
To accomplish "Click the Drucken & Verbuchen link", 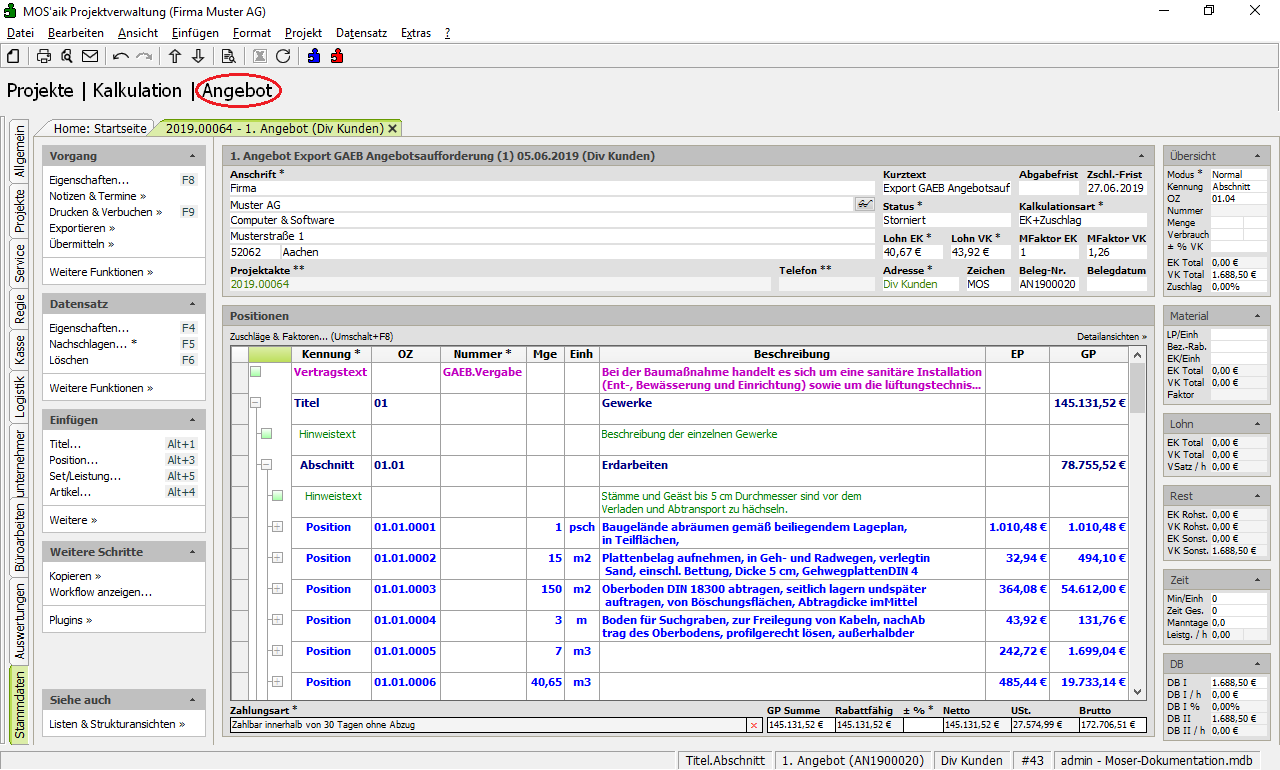I will point(103,212).
